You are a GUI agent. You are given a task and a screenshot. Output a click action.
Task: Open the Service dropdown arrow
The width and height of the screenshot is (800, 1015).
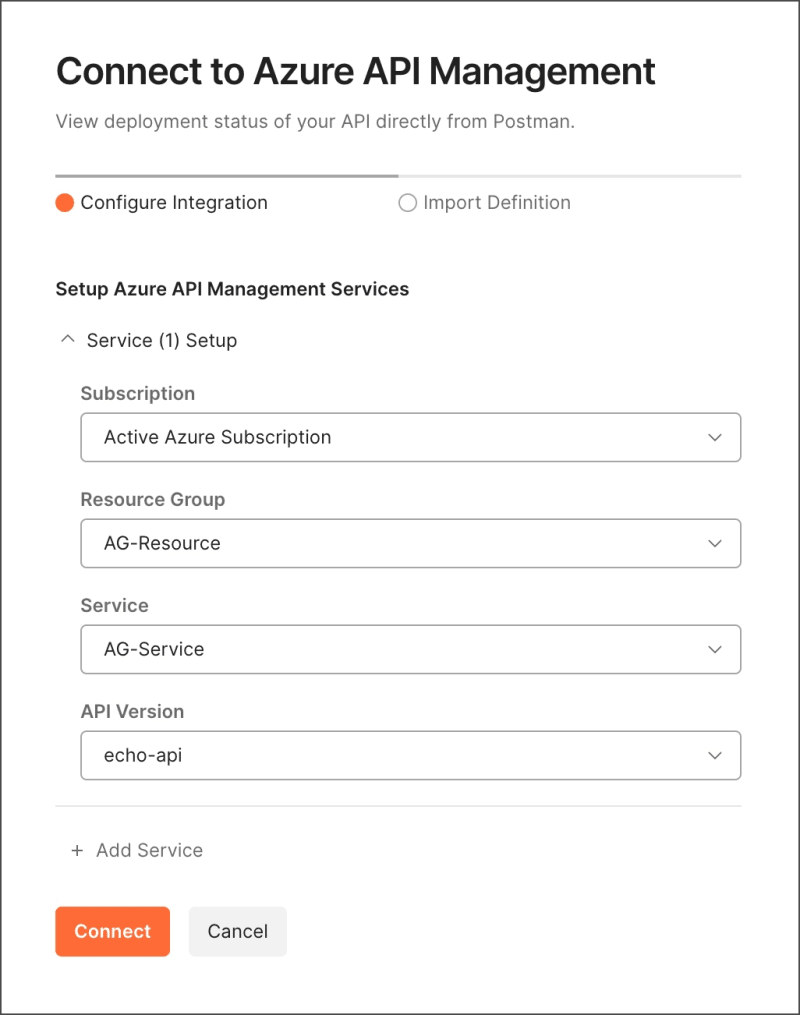714,649
